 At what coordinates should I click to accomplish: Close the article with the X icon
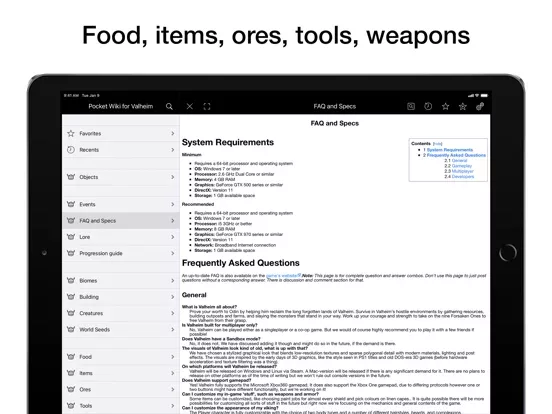point(189,106)
